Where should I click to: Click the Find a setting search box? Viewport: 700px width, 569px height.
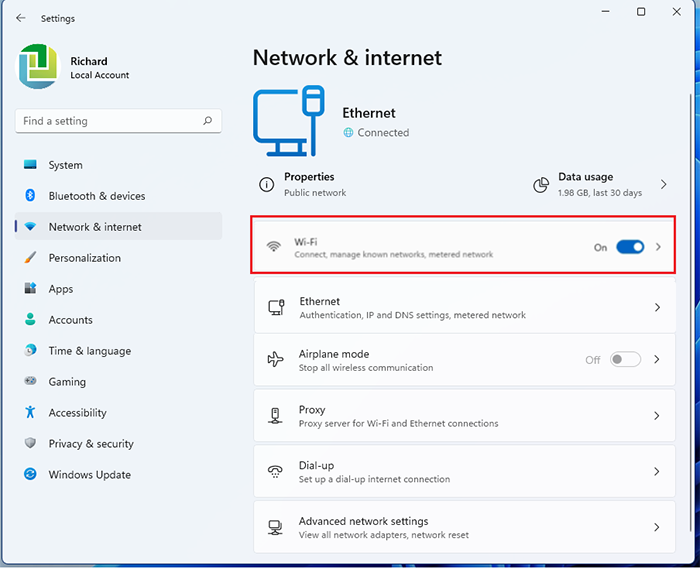118,121
